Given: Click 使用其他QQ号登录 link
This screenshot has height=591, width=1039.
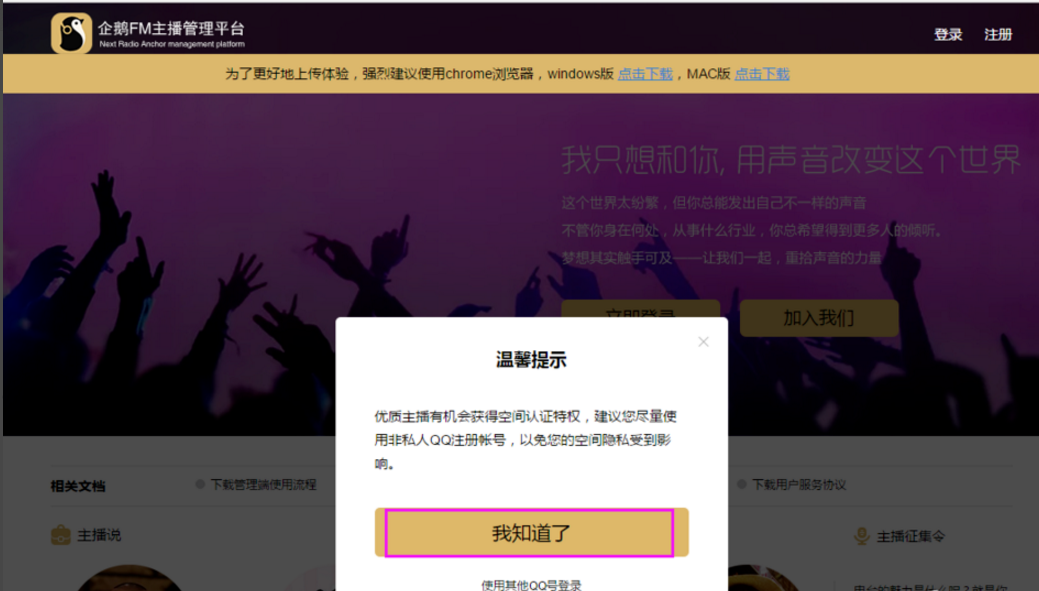Looking at the screenshot, I should pos(531,585).
